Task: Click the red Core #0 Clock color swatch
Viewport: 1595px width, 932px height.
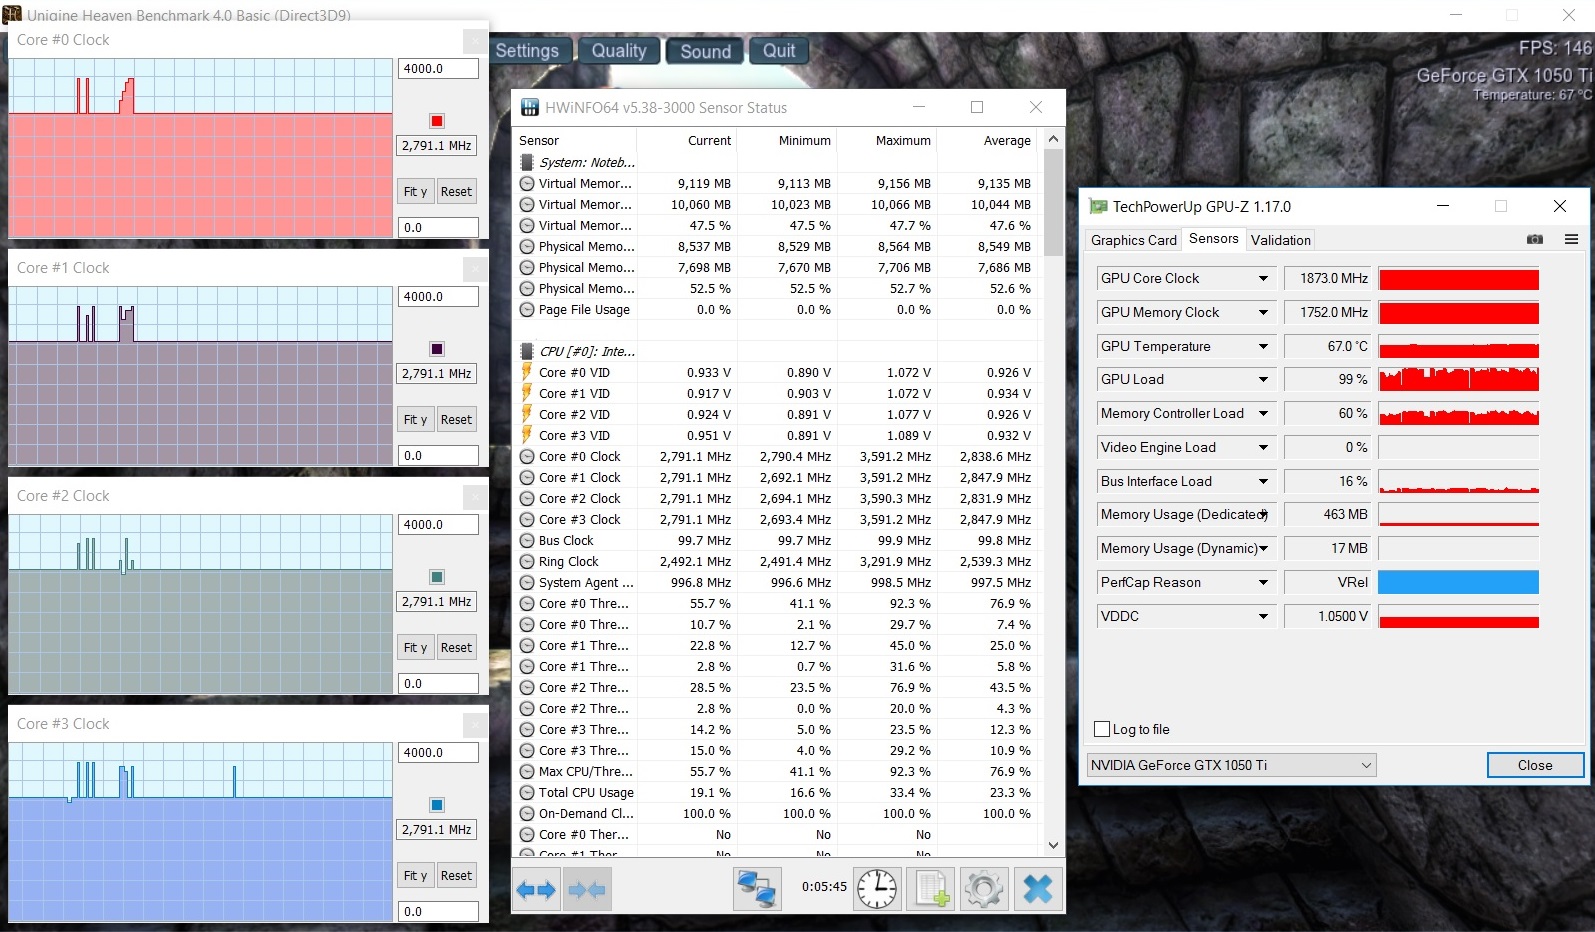Action: pos(437,121)
